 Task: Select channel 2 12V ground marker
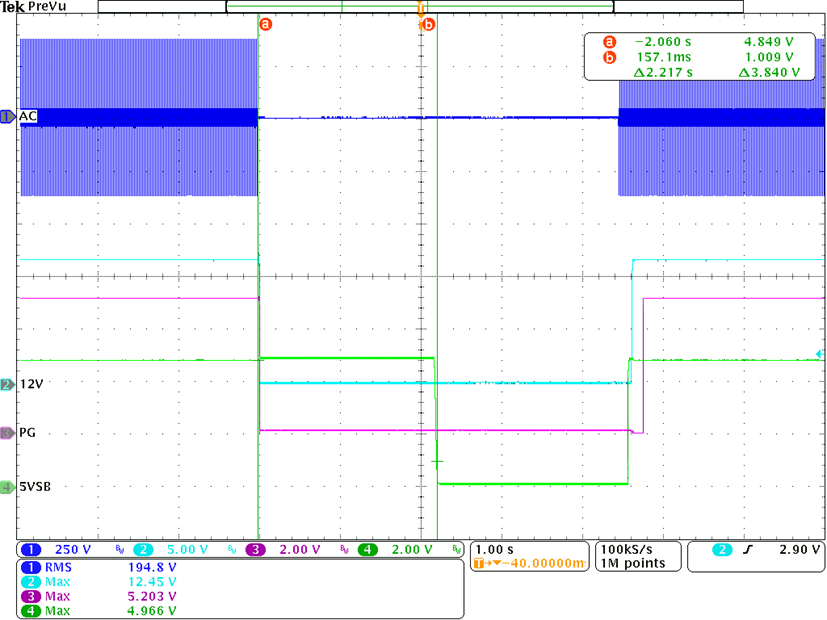[8, 384]
